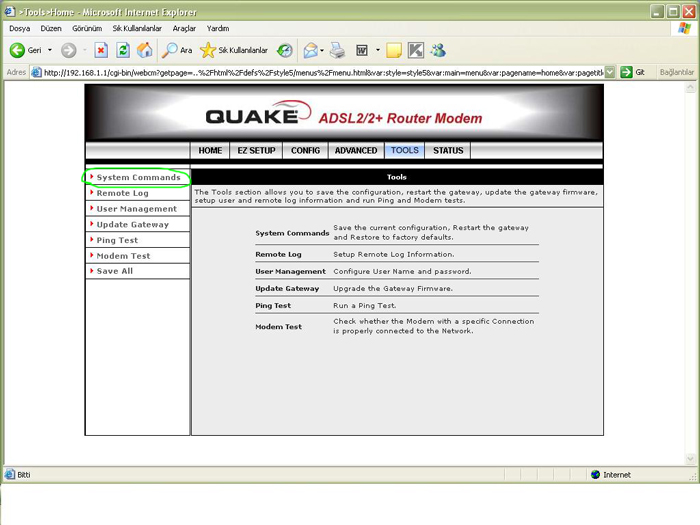Click 'Run a Ping Test.' description
Screen dimensions: 700x525
tap(365, 305)
